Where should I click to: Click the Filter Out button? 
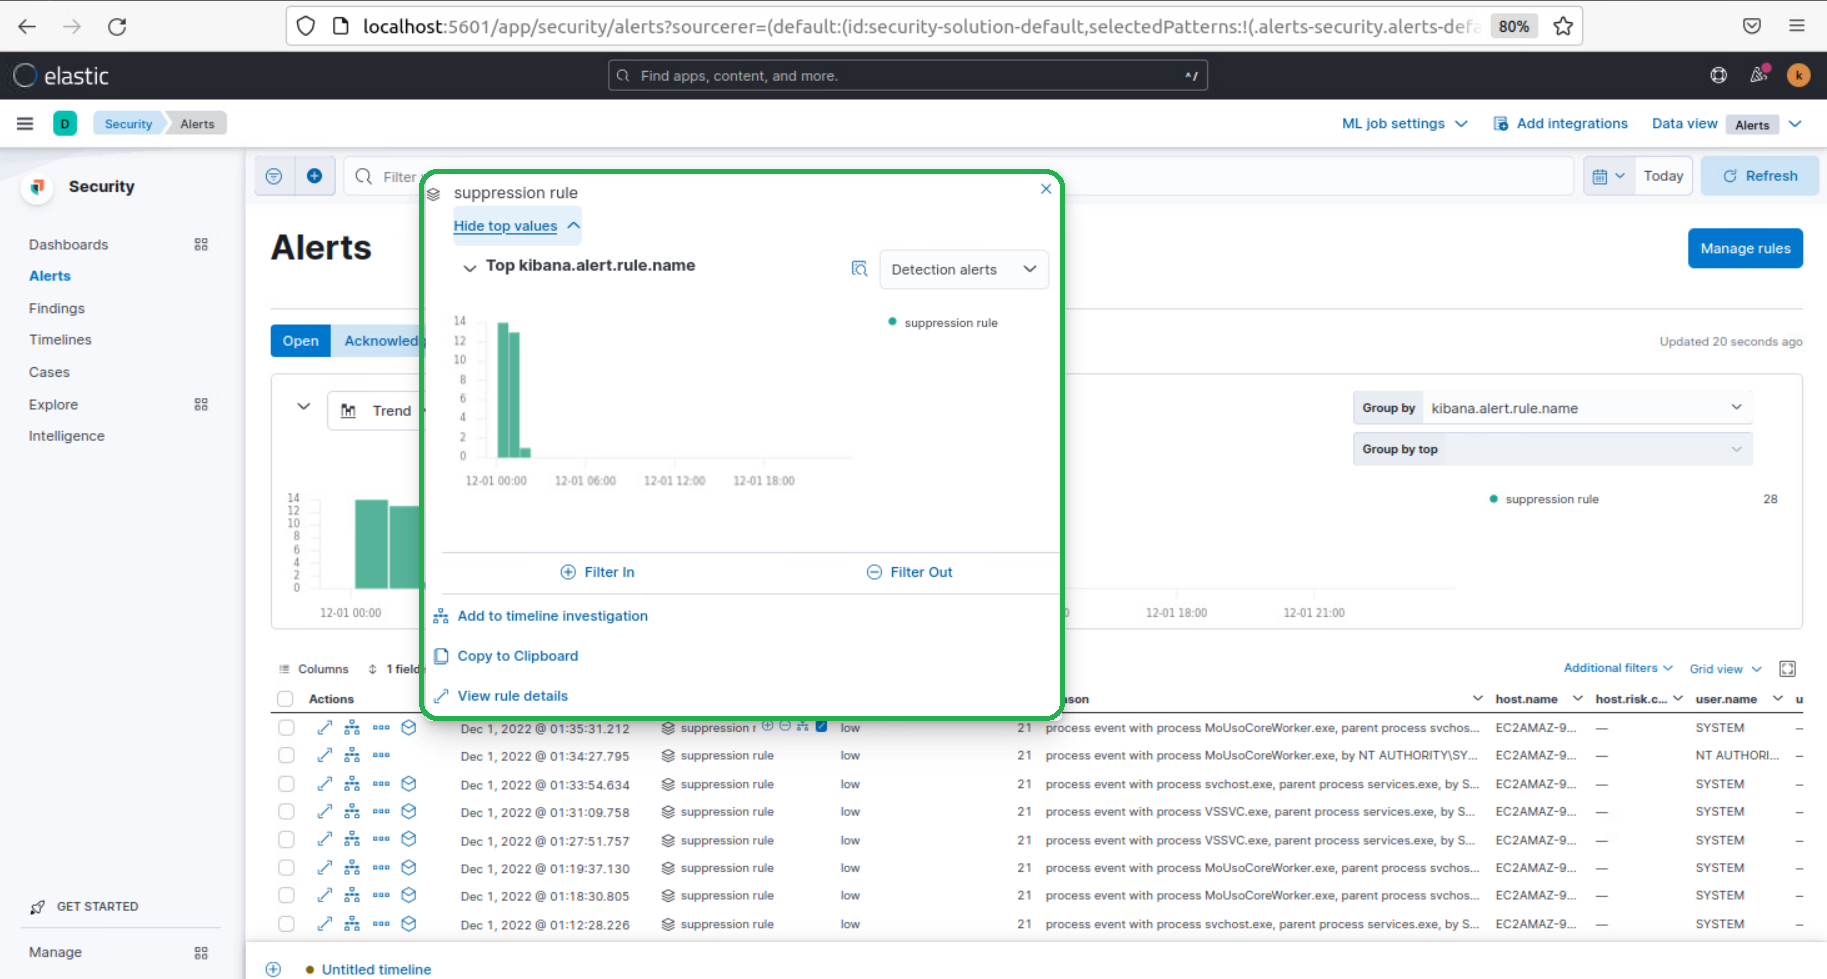pyautogui.click(x=909, y=572)
